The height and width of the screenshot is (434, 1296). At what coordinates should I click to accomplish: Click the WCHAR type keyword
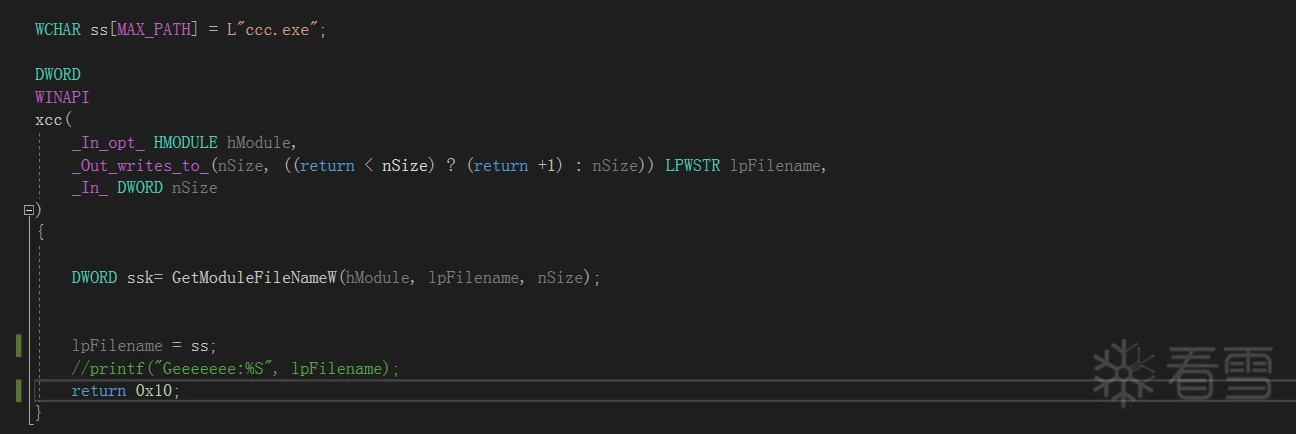pos(58,29)
